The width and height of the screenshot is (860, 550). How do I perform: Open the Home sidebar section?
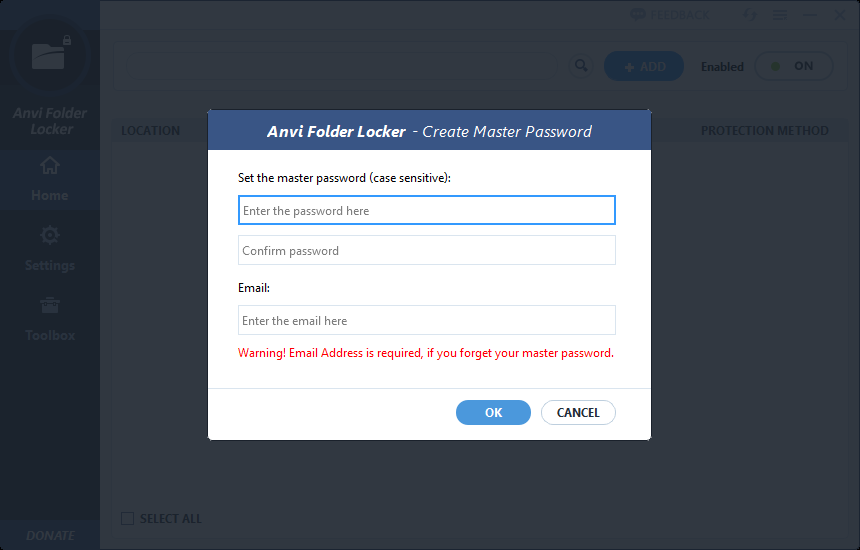[x=49, y=179]
